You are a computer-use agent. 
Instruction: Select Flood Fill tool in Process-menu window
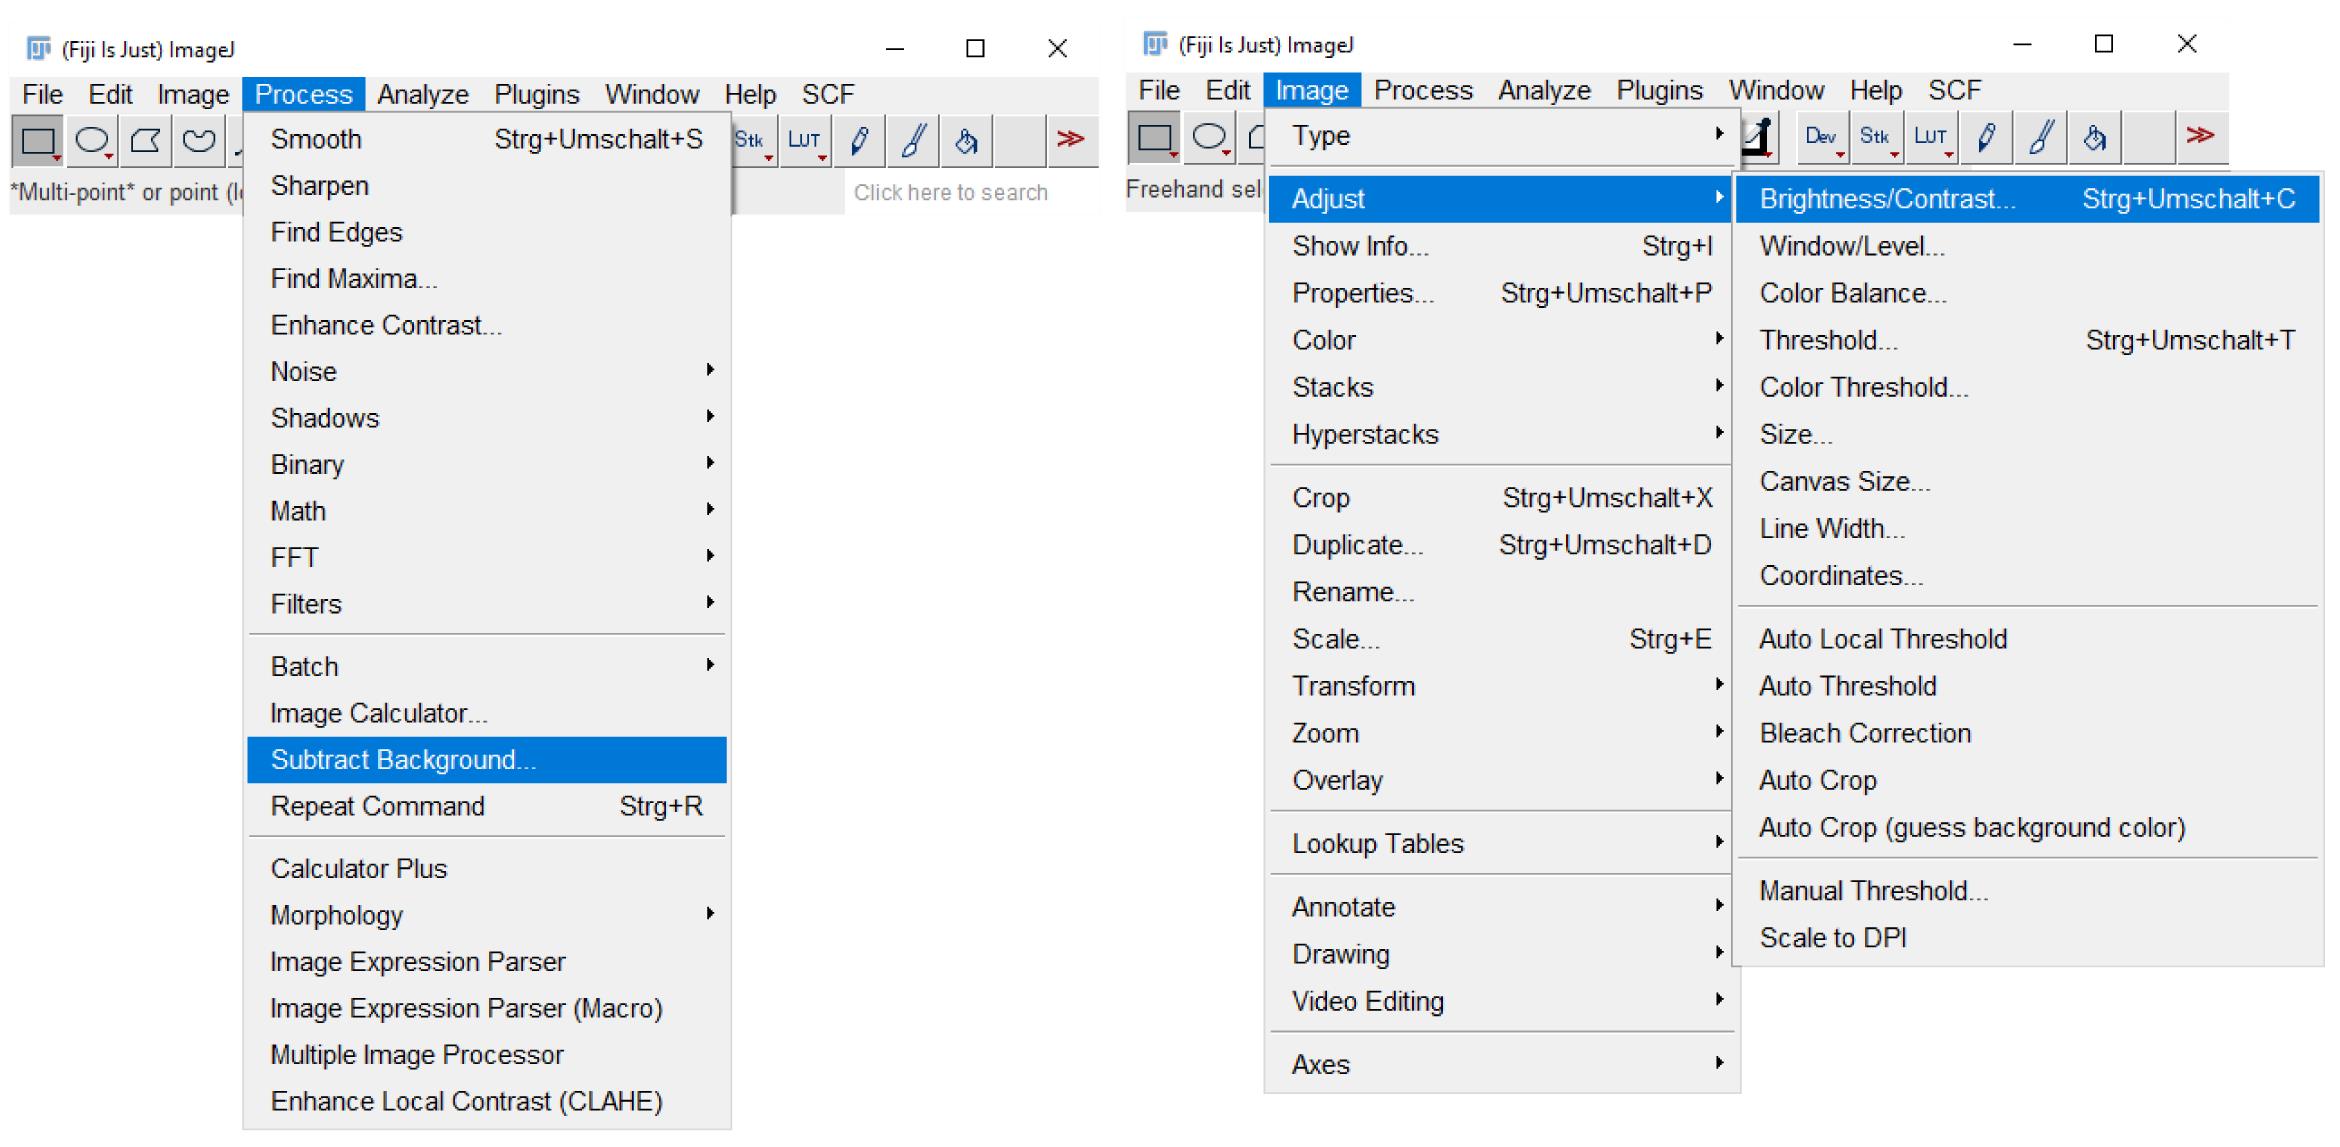click(x=966, y=141)
